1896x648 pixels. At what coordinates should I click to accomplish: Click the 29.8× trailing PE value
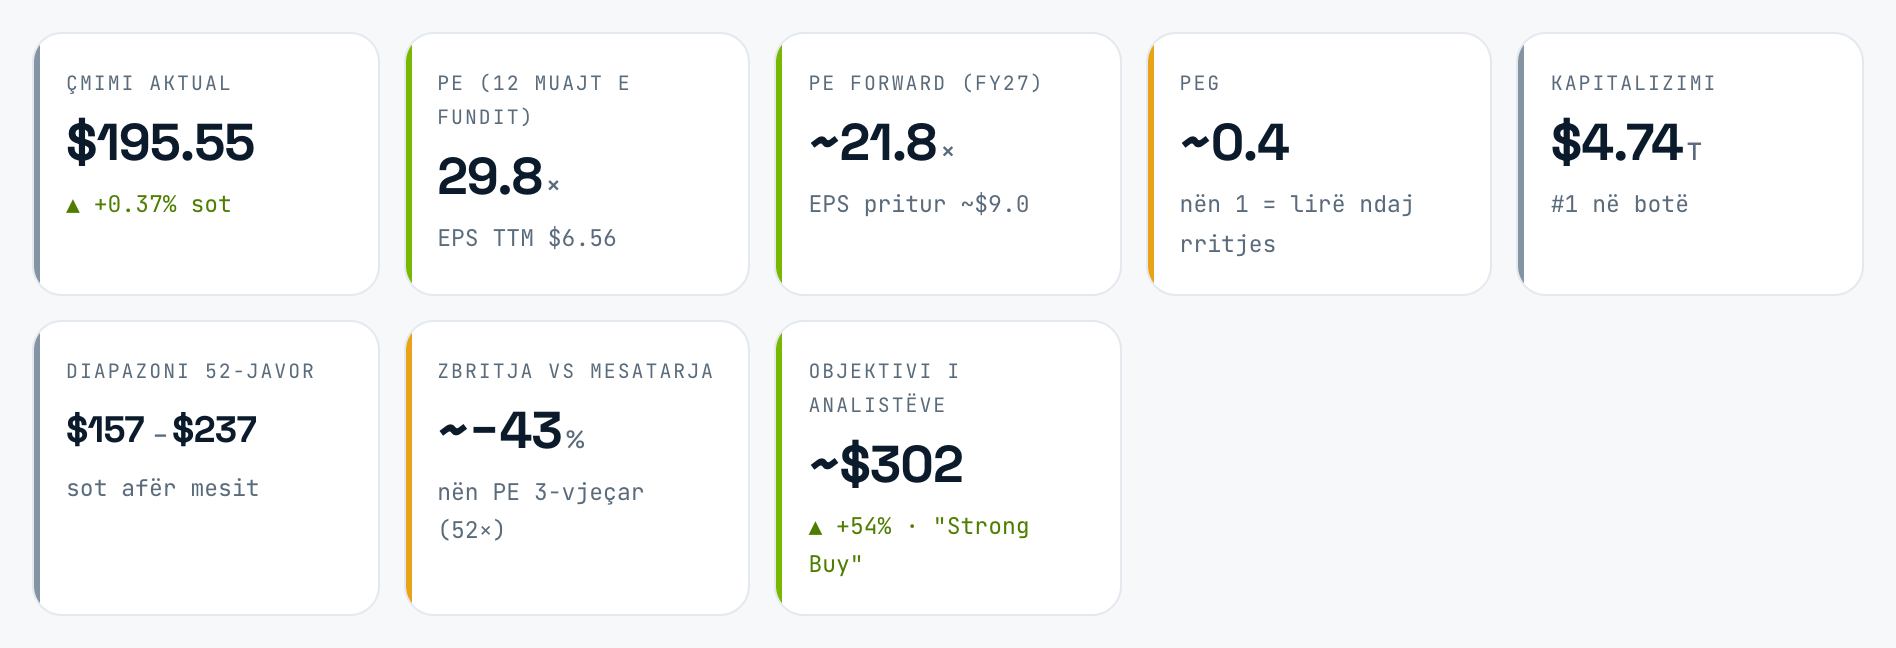point(499,177)
